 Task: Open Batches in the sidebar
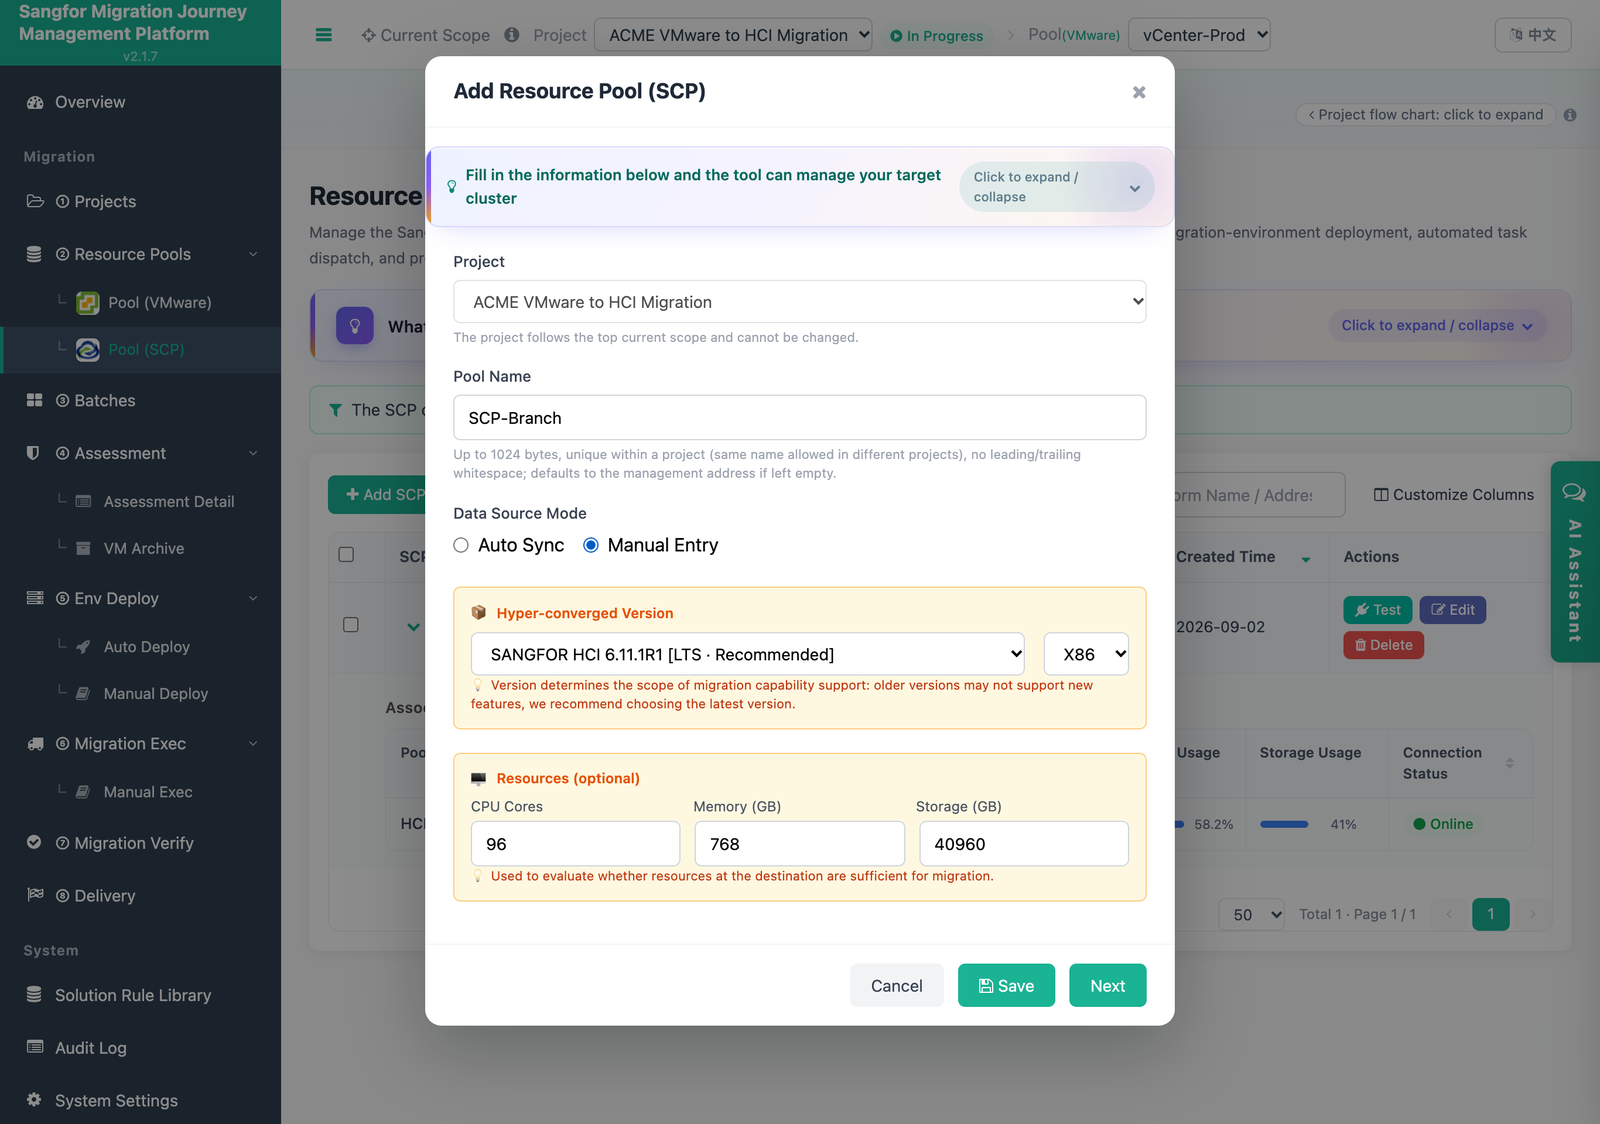click(140, 400)
